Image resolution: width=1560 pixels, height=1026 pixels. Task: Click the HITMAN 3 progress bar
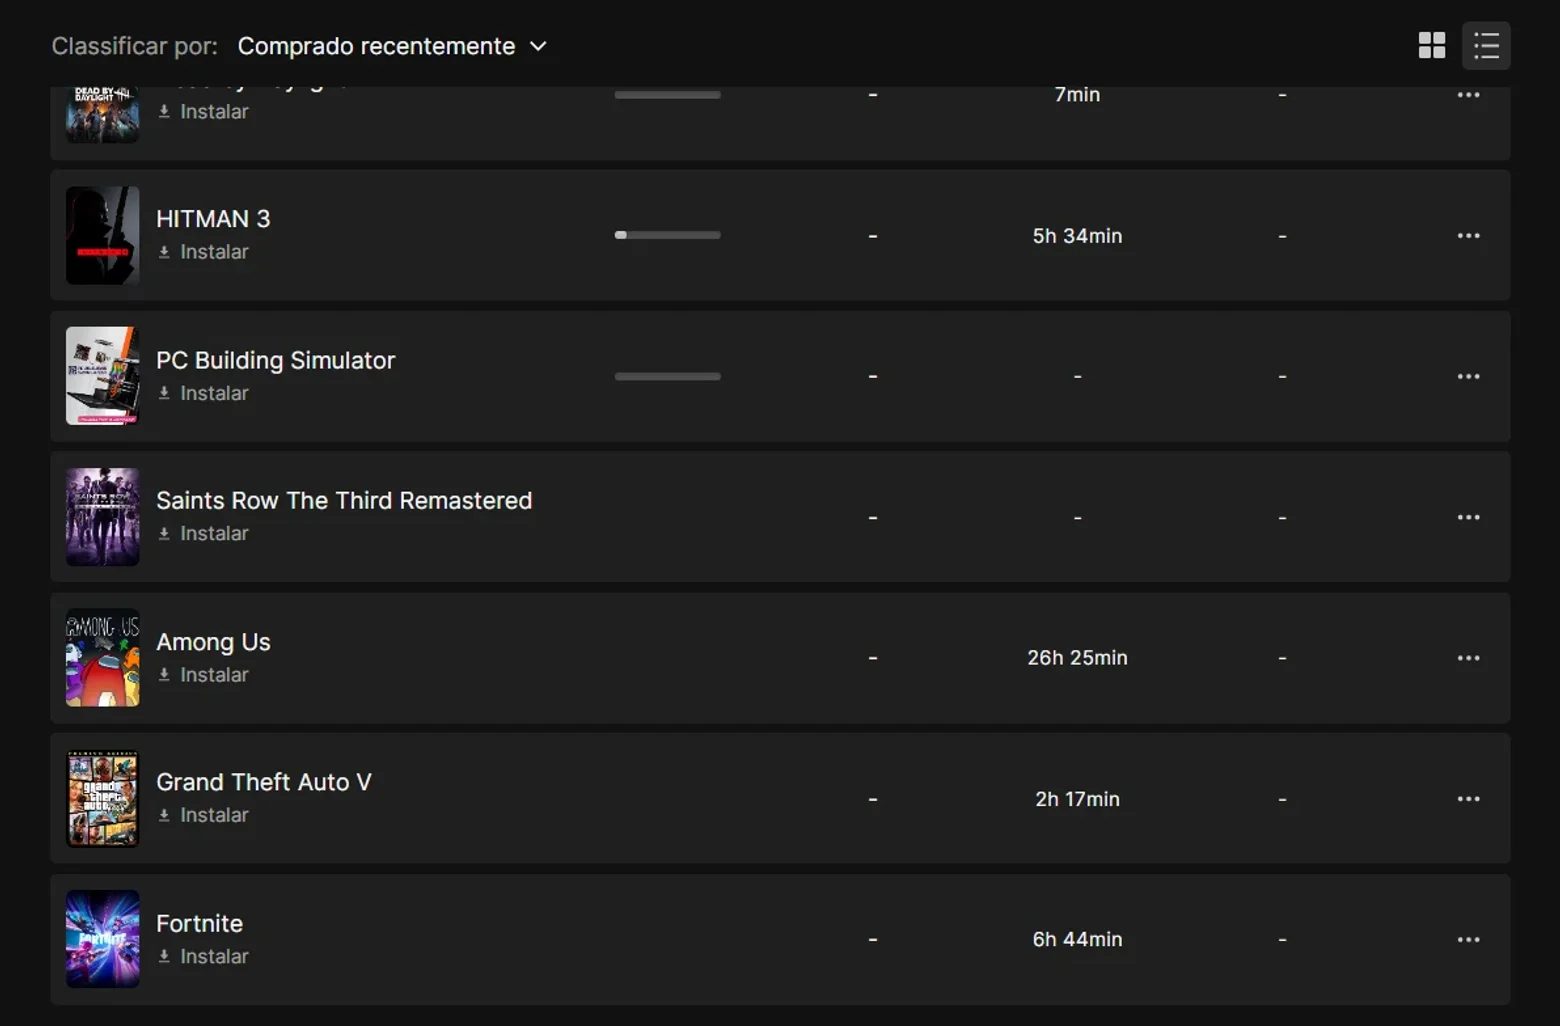[x=668, y=235]
